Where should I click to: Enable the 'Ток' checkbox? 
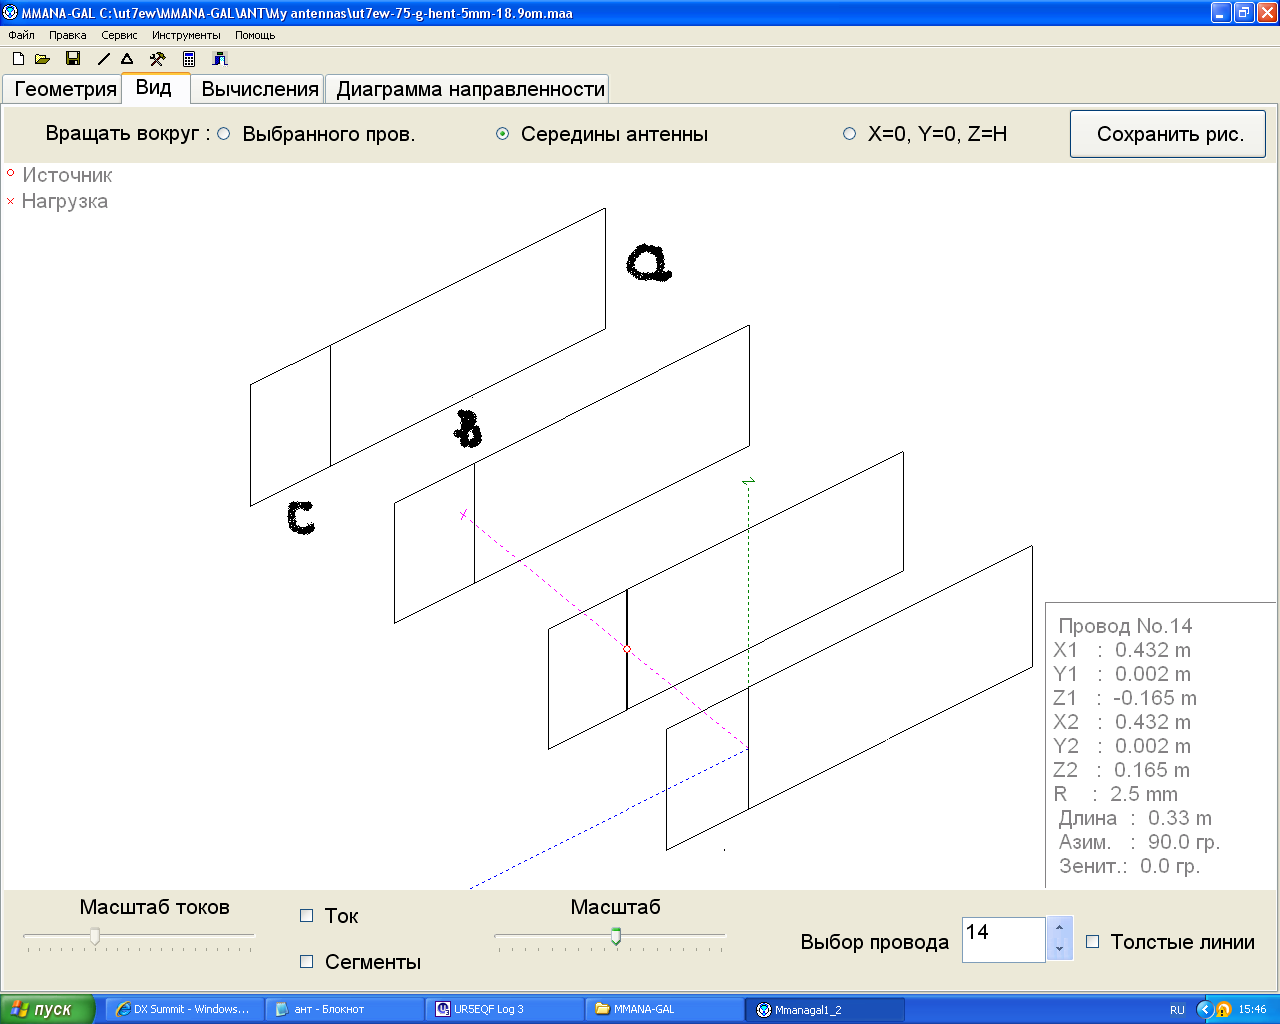307,916
